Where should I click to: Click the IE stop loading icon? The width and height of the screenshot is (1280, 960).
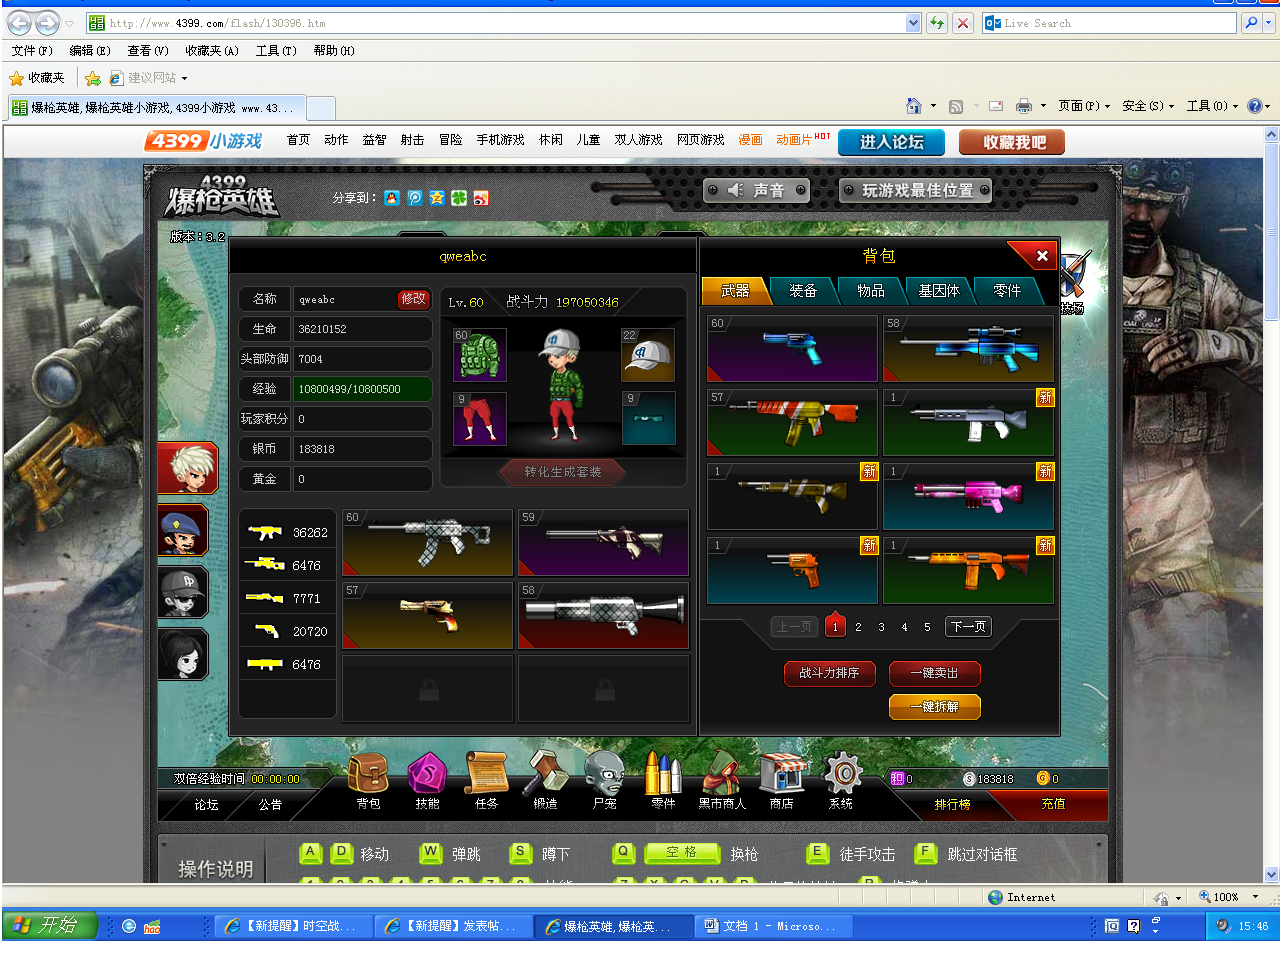pyautogui.click(x=963, y=23)
